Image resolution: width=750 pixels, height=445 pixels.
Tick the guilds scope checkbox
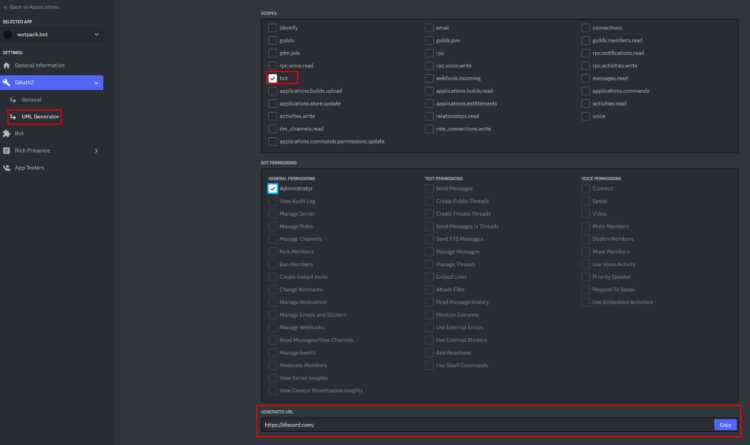[x=273, y=40]
